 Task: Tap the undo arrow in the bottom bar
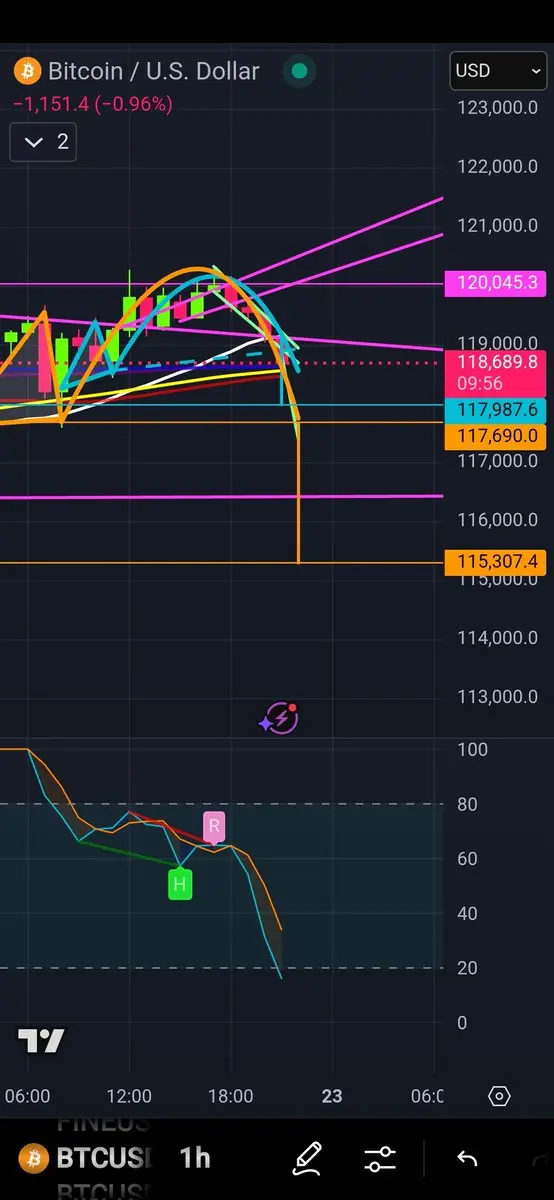click(x=467, y=1158)
